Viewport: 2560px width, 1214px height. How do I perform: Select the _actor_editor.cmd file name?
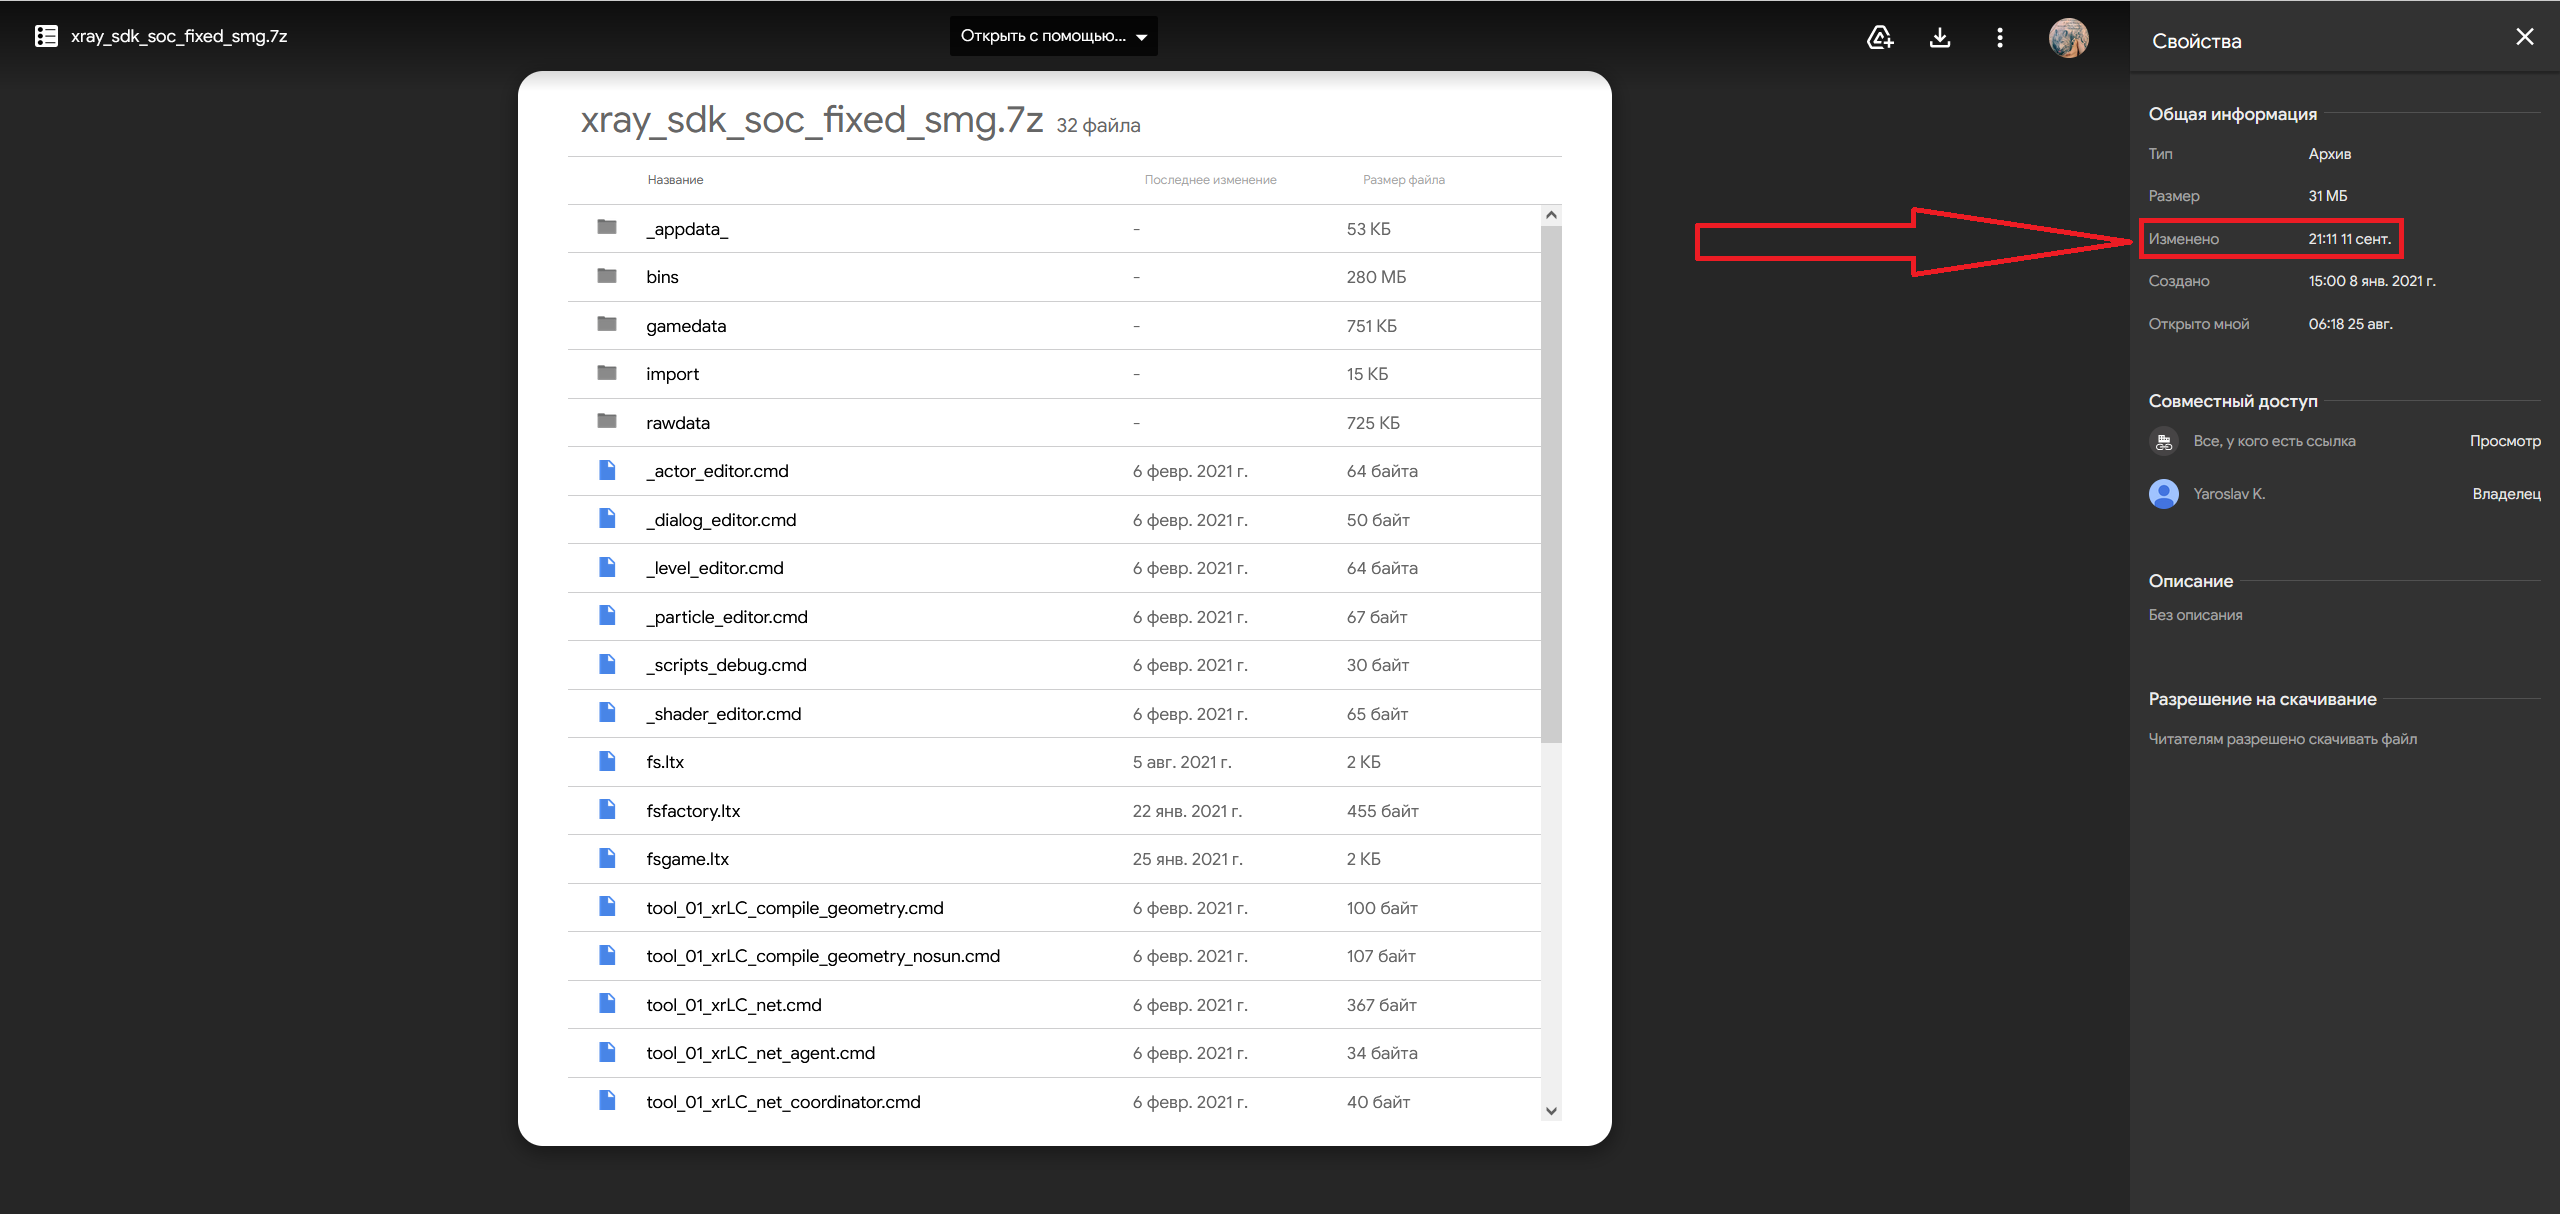[717, 471]
